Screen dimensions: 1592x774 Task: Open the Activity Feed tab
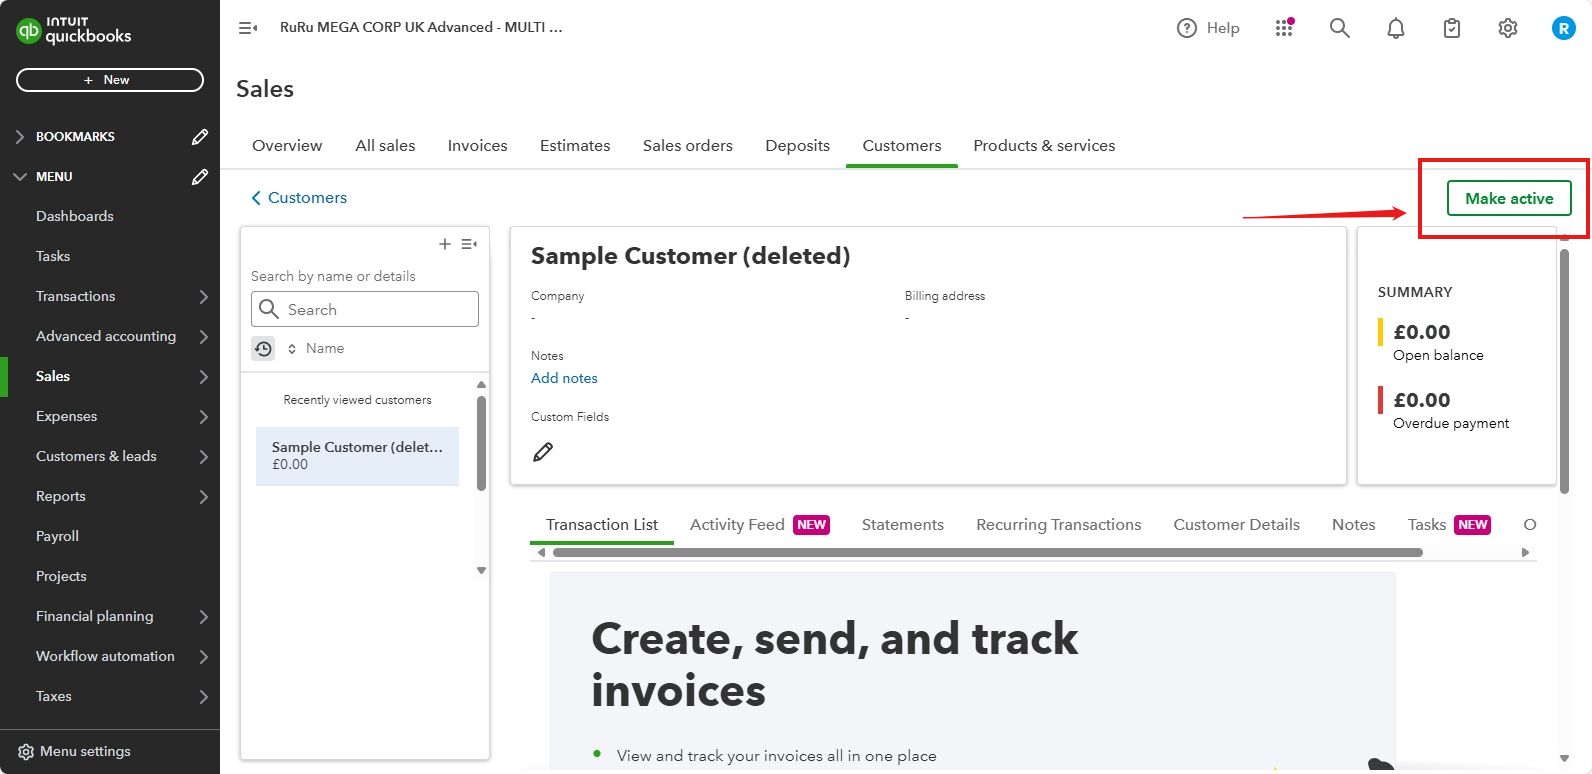click(x=737, y=524)
